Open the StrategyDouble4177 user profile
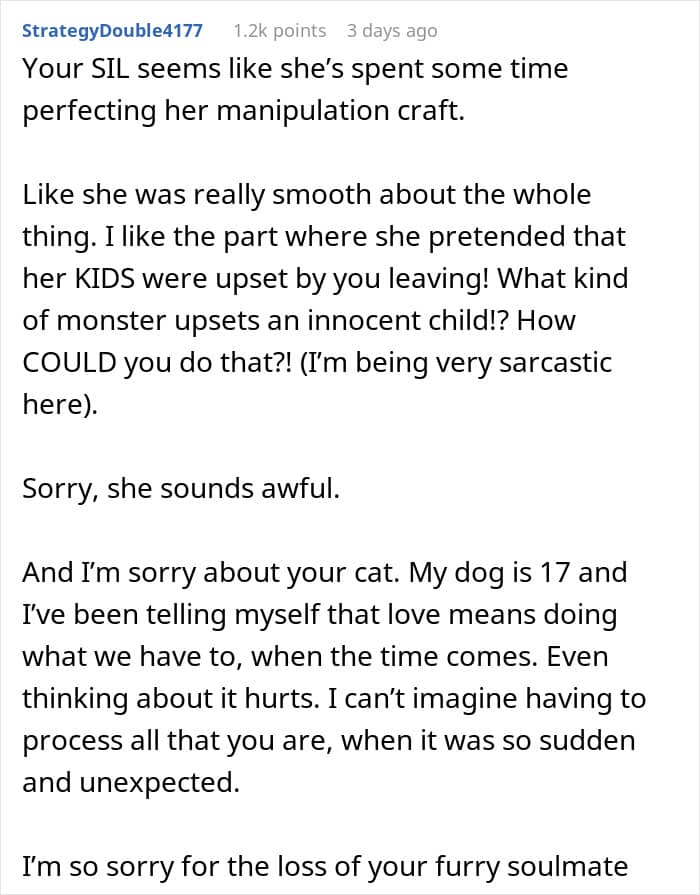Viewport: 700px width, 895px height. pos(112,30)
